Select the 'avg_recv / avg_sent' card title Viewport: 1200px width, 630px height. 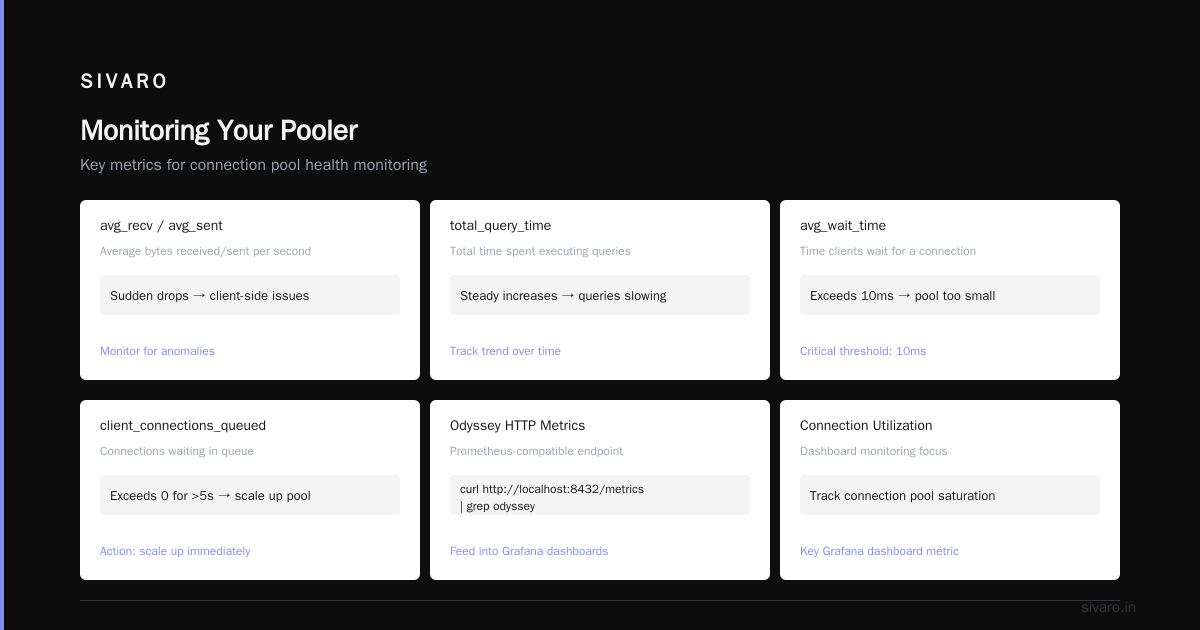161,226
